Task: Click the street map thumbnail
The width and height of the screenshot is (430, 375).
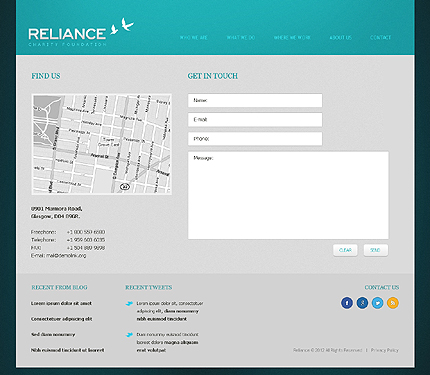Action: tap(102, 144)
